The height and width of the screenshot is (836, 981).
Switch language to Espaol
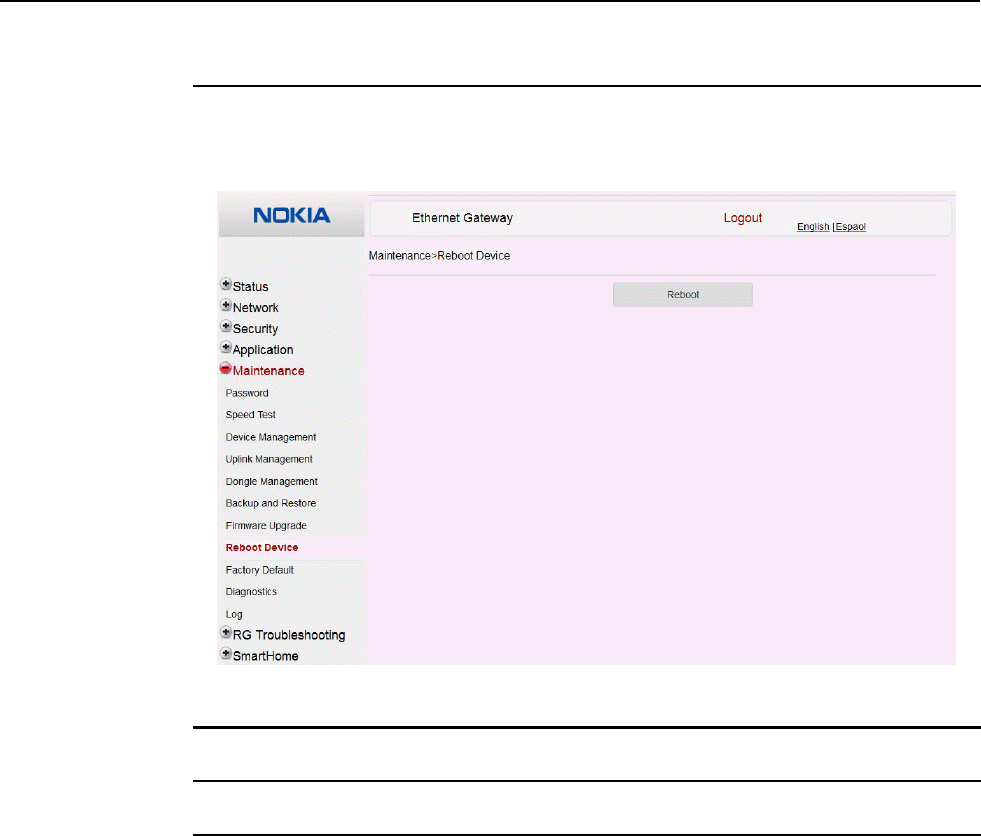(x=851, y=227)
